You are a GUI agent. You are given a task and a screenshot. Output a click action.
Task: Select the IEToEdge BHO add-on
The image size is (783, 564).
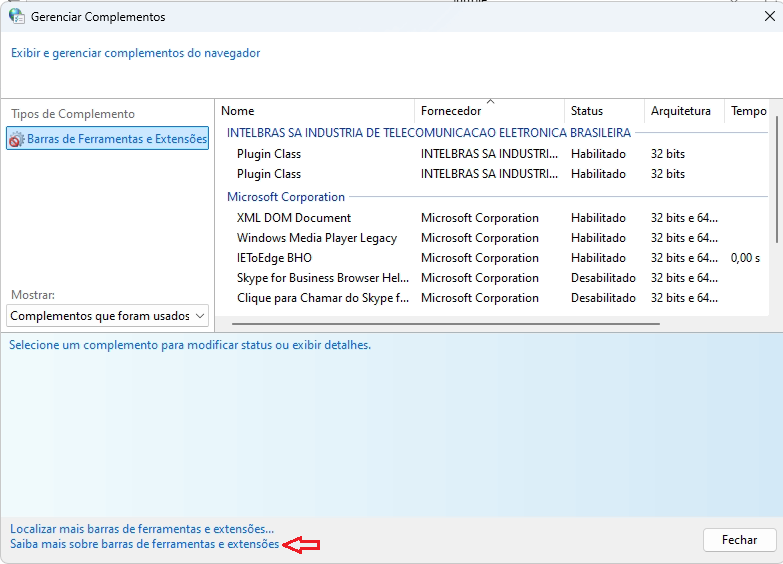274,258
